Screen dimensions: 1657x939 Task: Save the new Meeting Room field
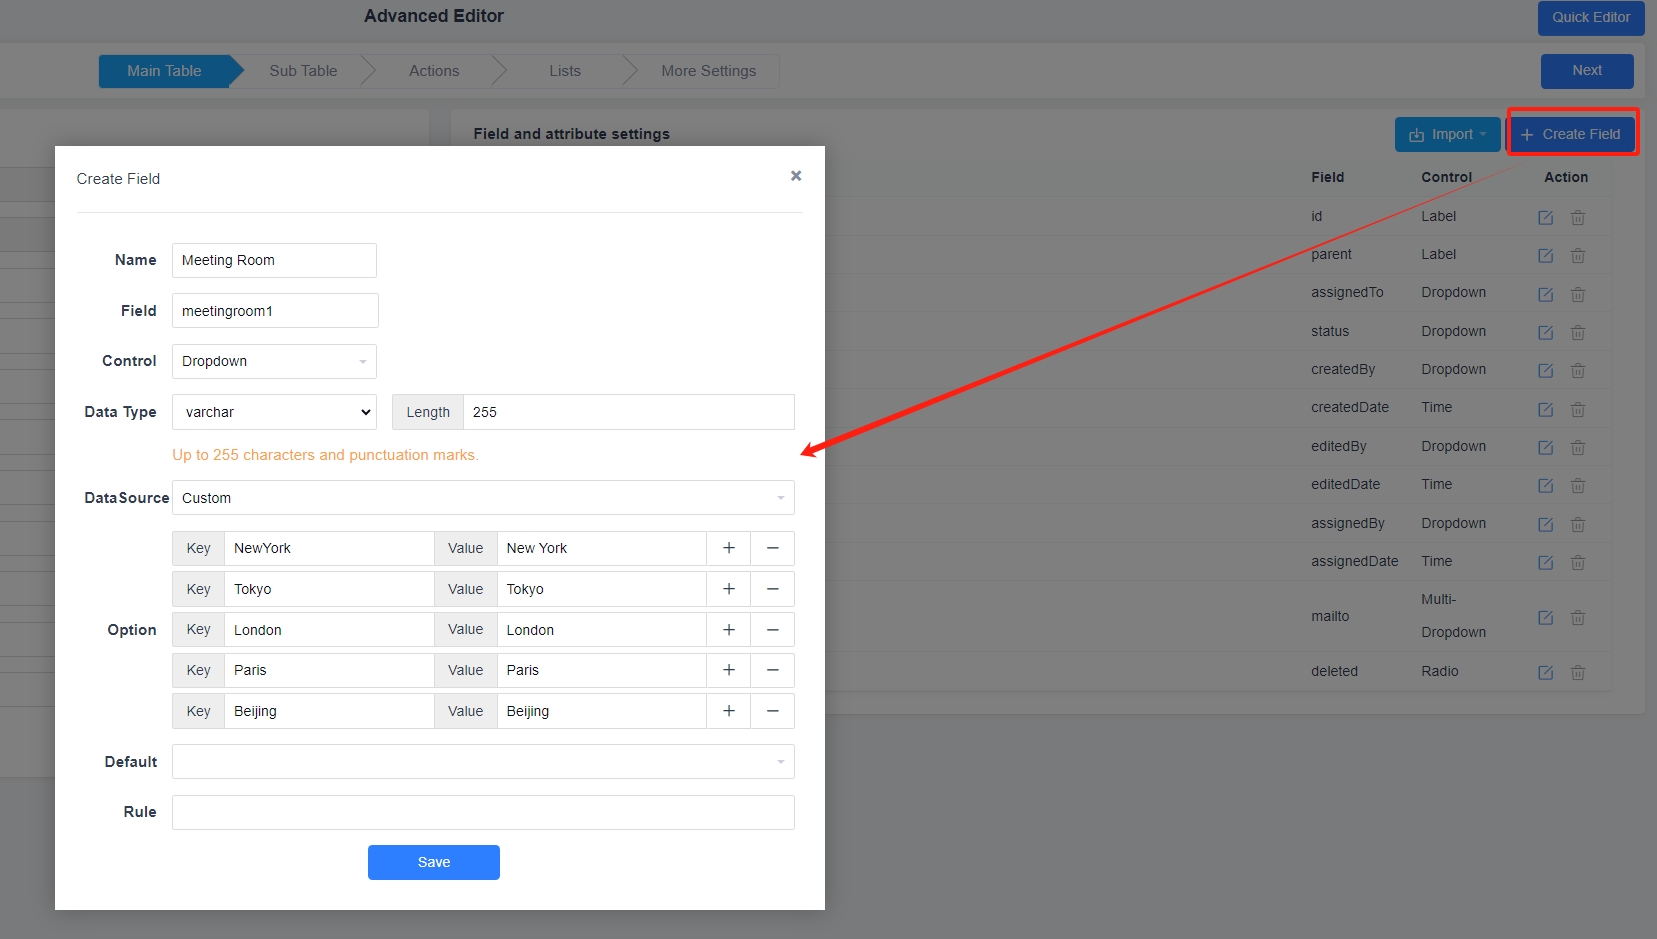point(433,862)
